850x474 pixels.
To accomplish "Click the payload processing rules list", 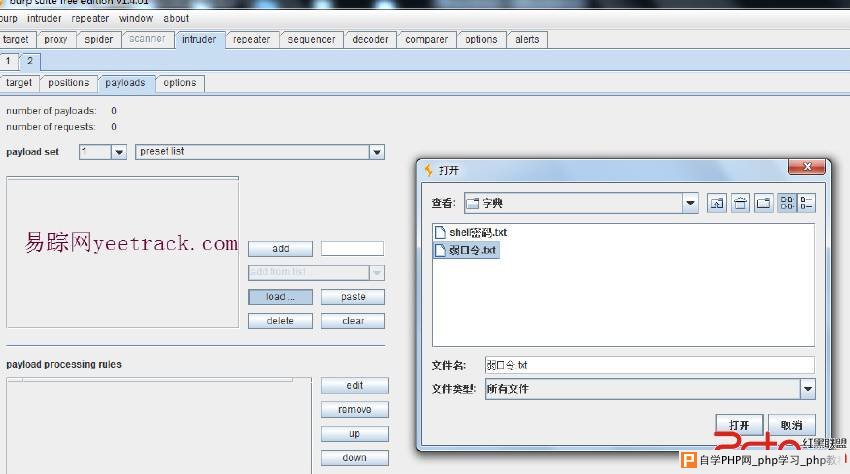I will pos(159,426).
